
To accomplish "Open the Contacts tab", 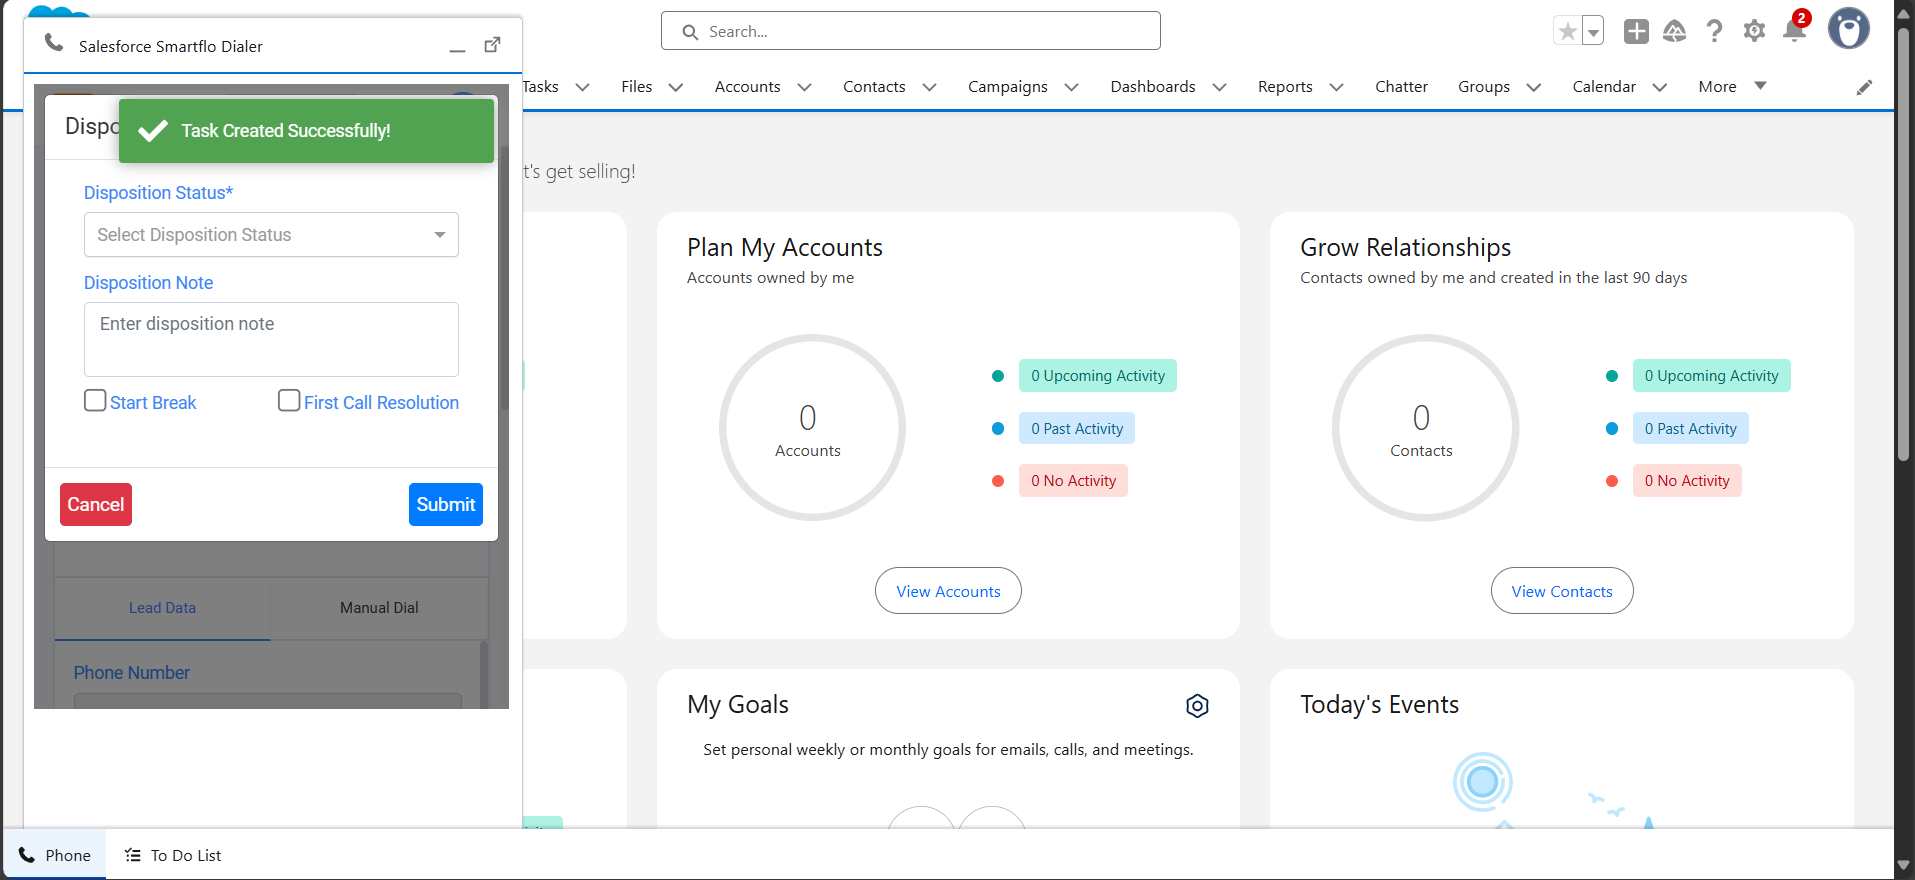I will (874, 87).
